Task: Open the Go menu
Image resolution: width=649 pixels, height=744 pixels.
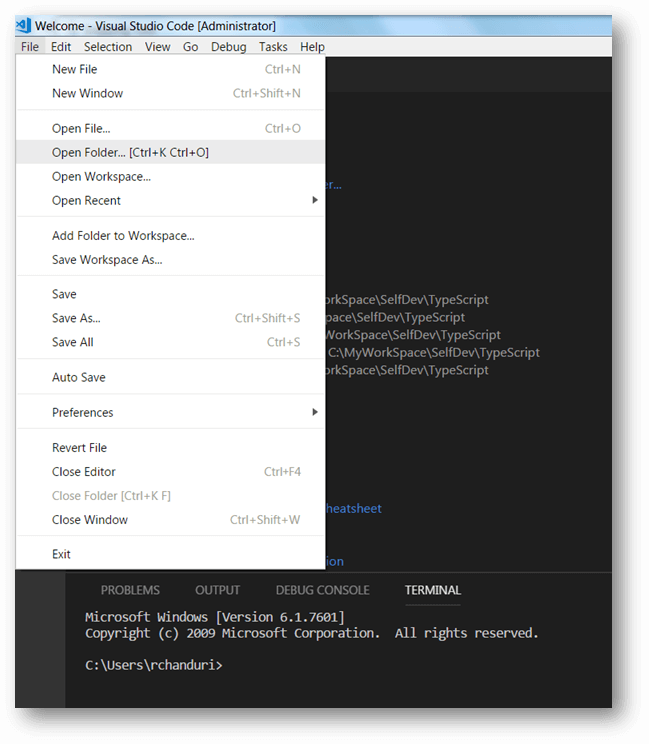Action: click(x=190, y=47)
